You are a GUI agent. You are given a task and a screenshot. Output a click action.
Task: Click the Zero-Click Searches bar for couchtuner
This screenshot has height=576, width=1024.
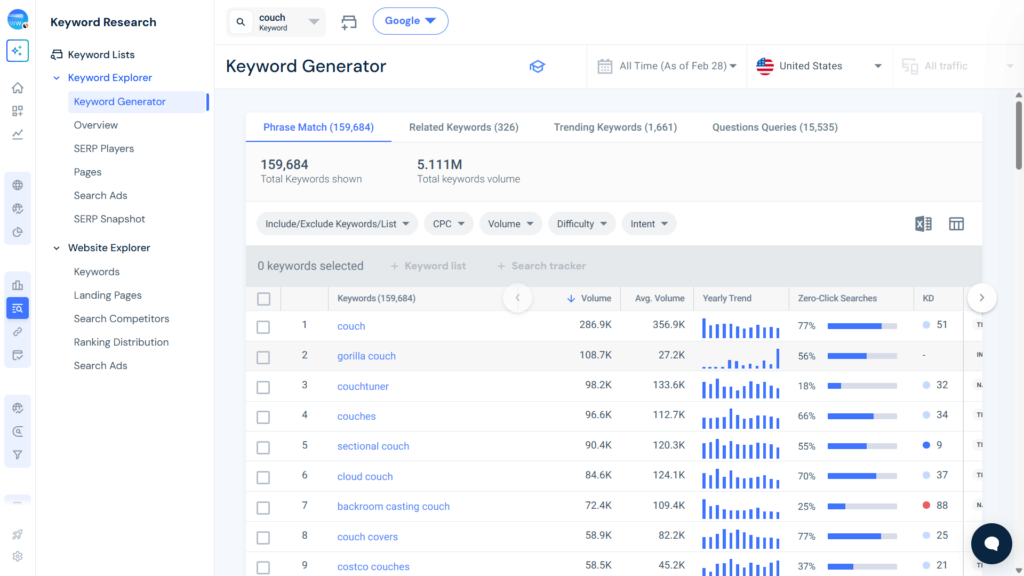tap(862, 386)
